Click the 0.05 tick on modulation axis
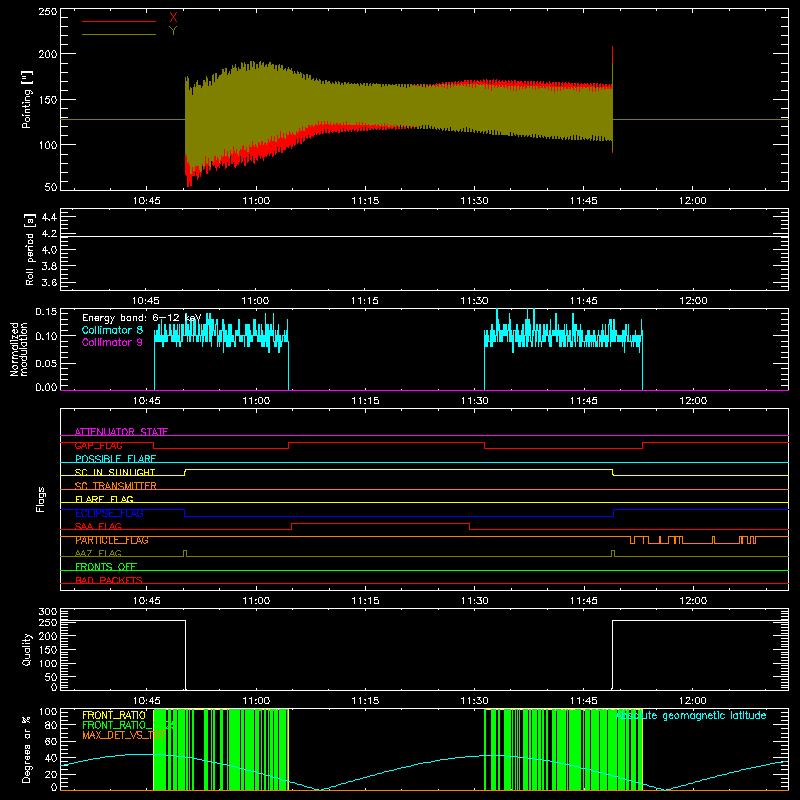The image size is (800, 800). (46, 363)
